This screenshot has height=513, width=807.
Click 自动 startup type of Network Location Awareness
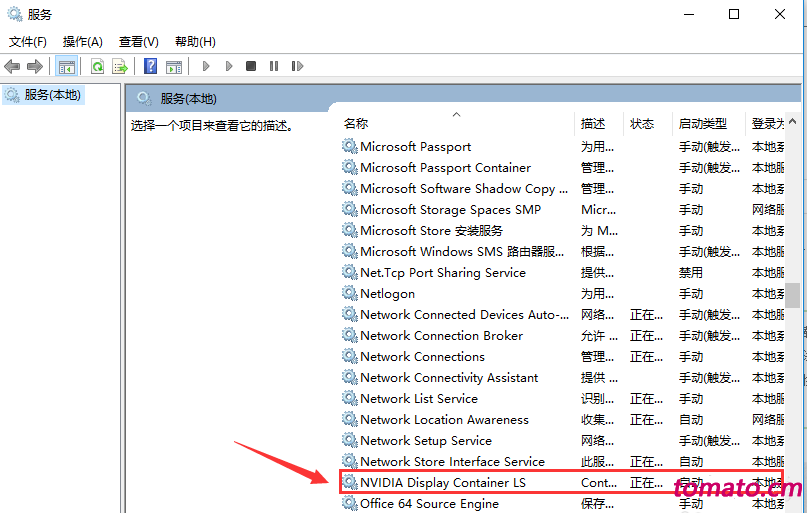tap(691, 420)
